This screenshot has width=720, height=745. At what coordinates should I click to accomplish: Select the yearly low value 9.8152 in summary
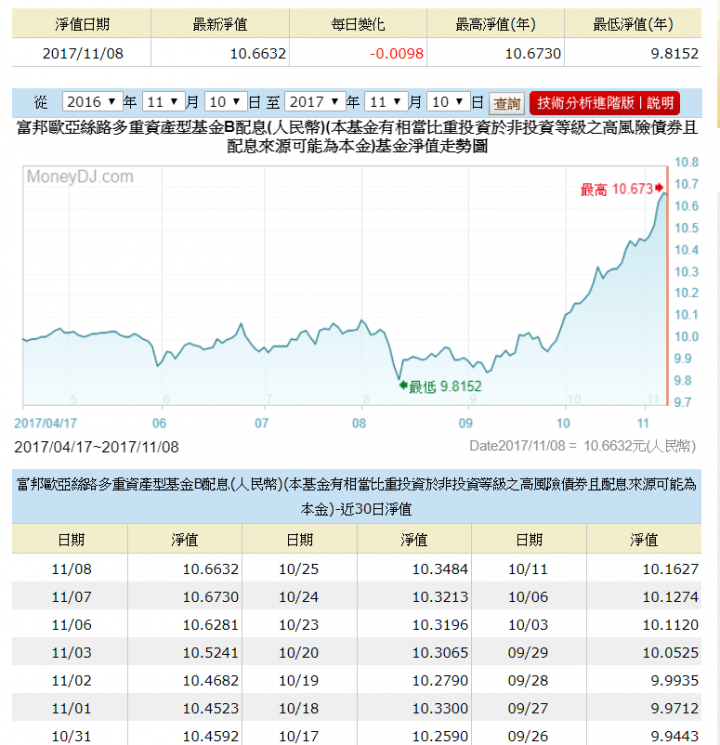pyautogui.click(x=674, y=53)
